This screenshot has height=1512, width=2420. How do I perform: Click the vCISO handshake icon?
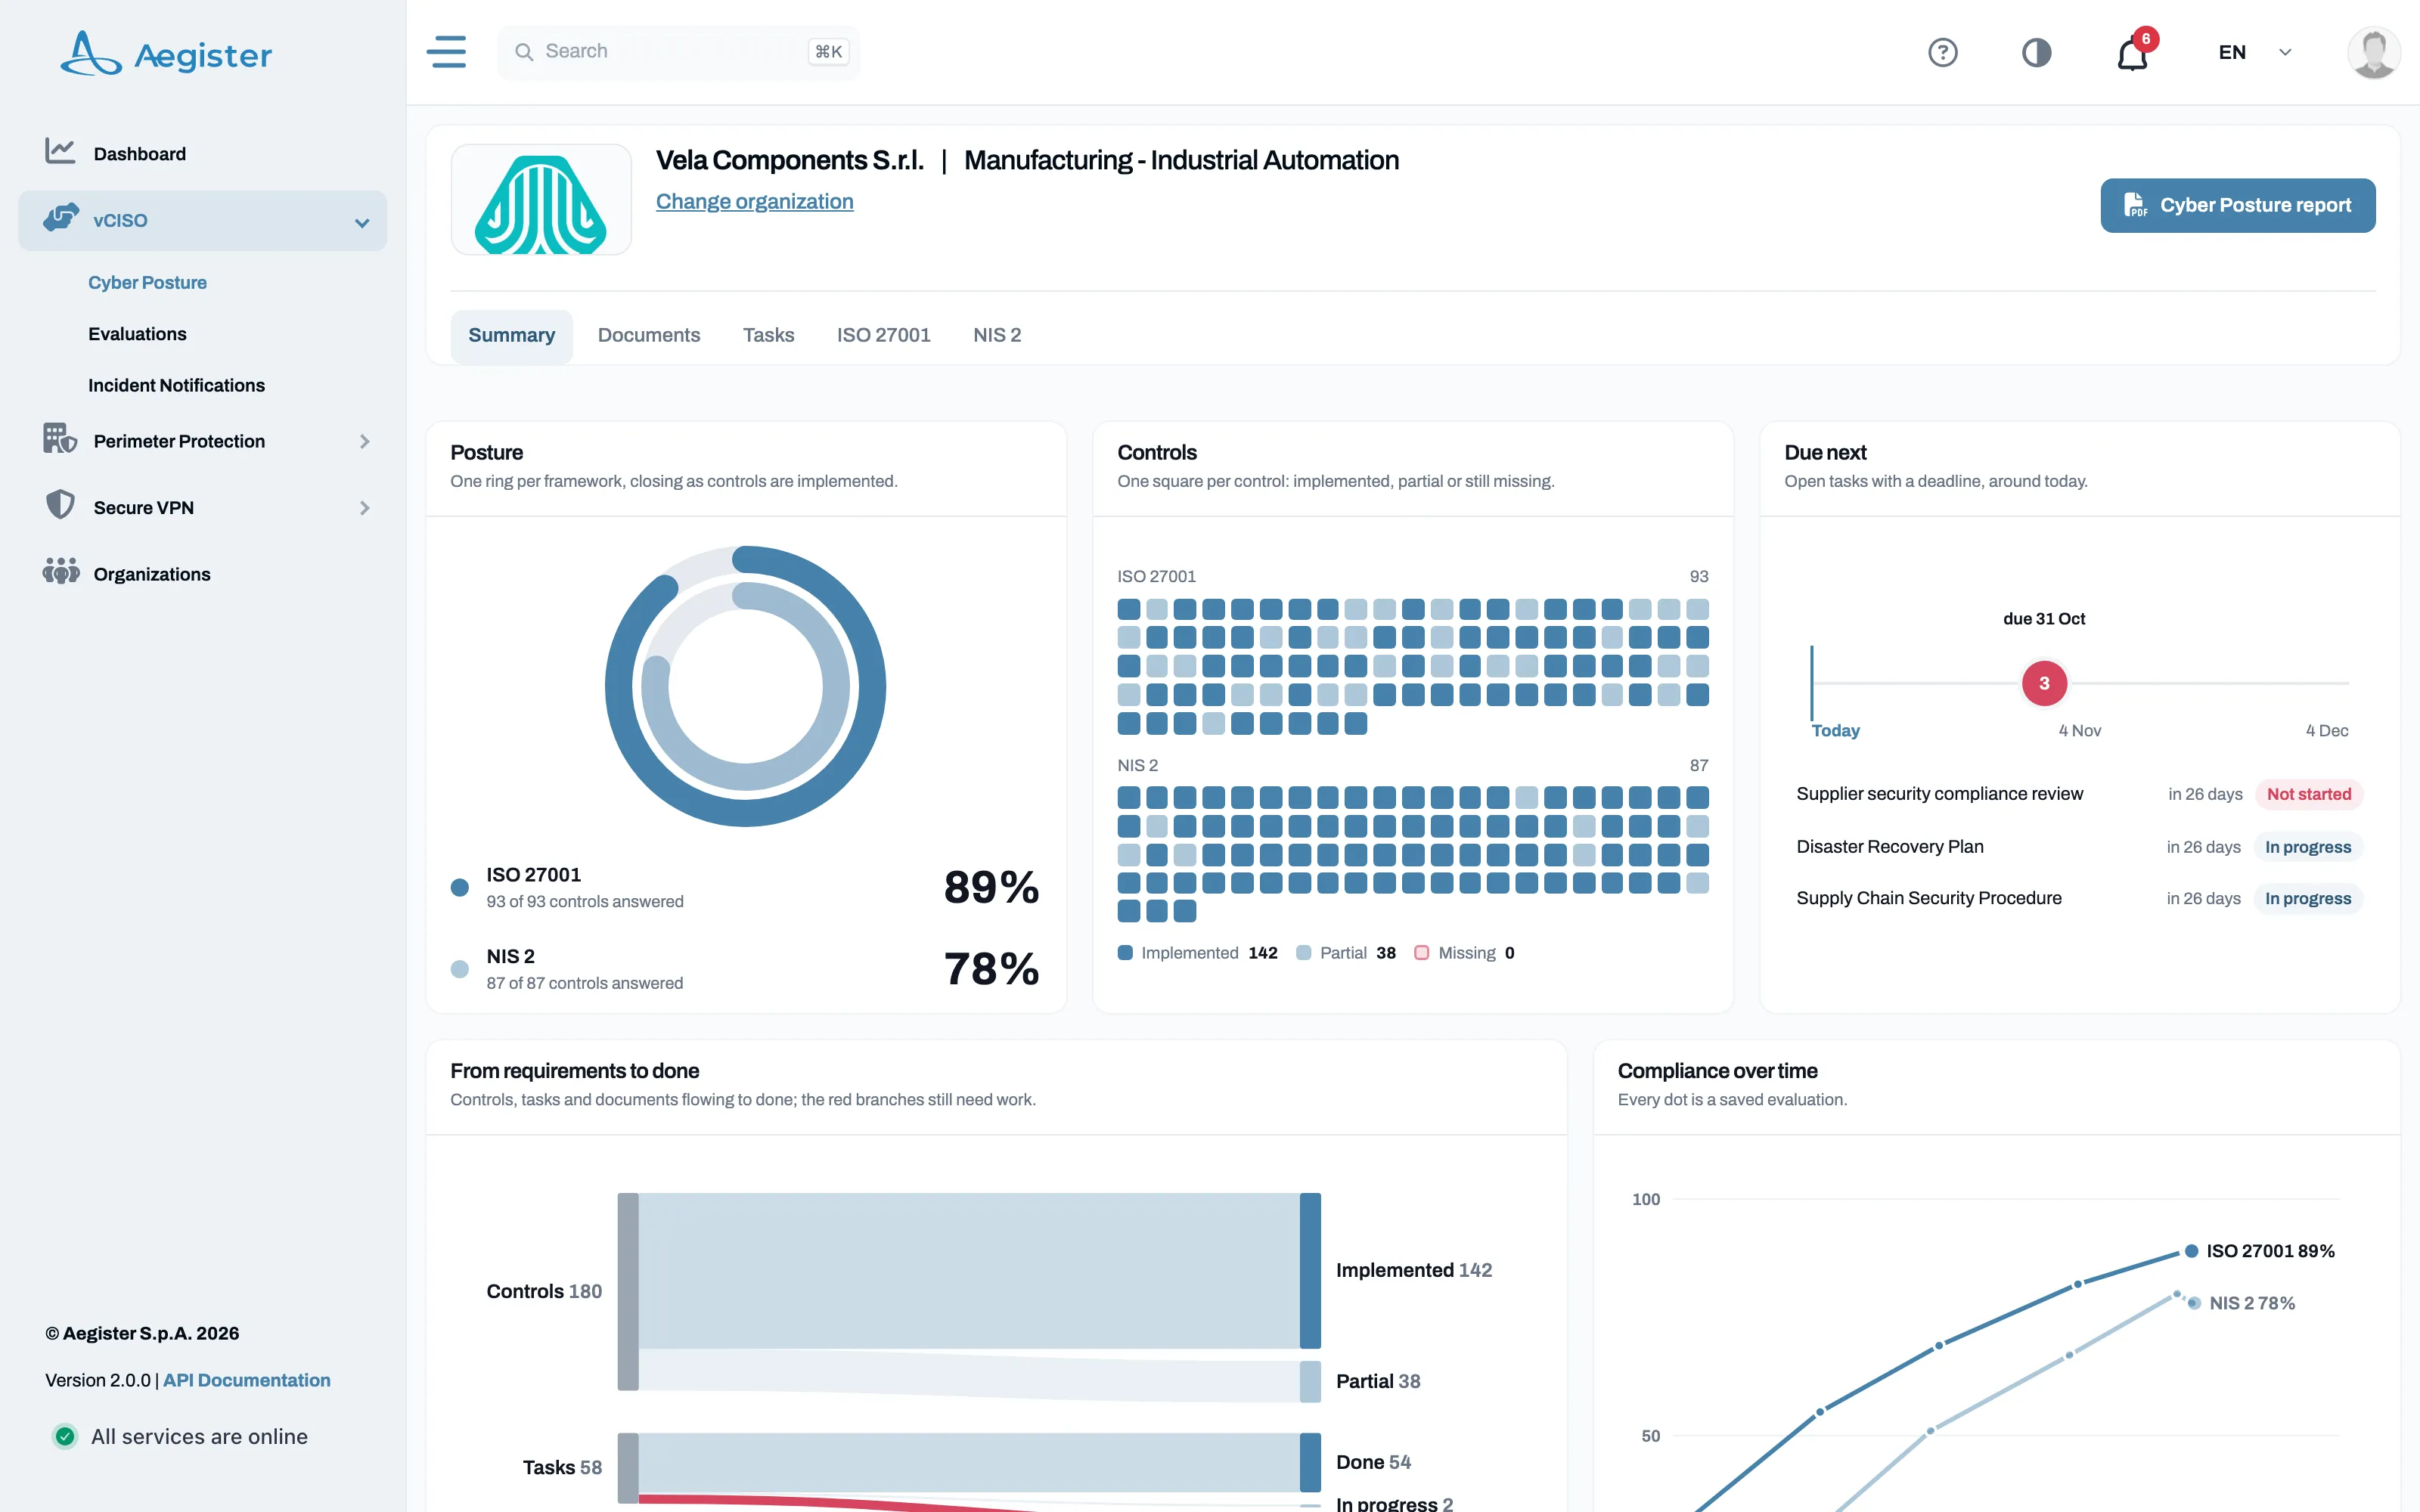[61, 218]
